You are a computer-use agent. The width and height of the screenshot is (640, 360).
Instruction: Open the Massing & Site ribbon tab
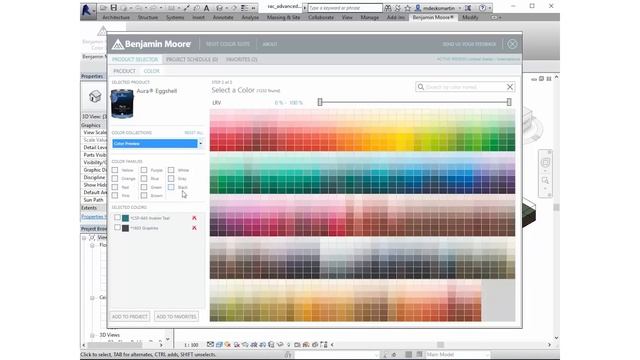click(283, 18)
